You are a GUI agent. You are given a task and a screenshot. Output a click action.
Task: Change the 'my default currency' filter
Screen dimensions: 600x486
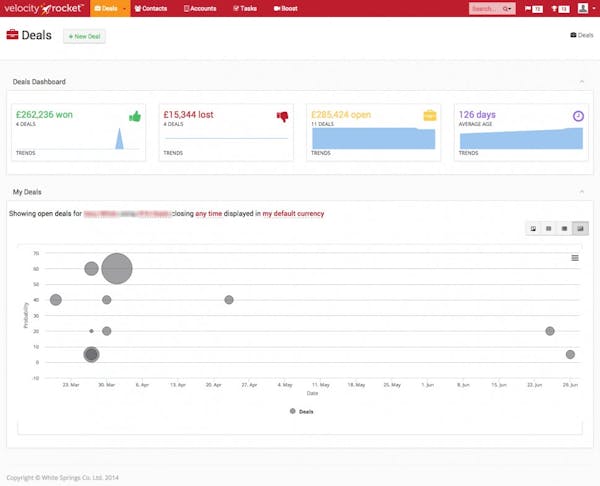[293, 214]
